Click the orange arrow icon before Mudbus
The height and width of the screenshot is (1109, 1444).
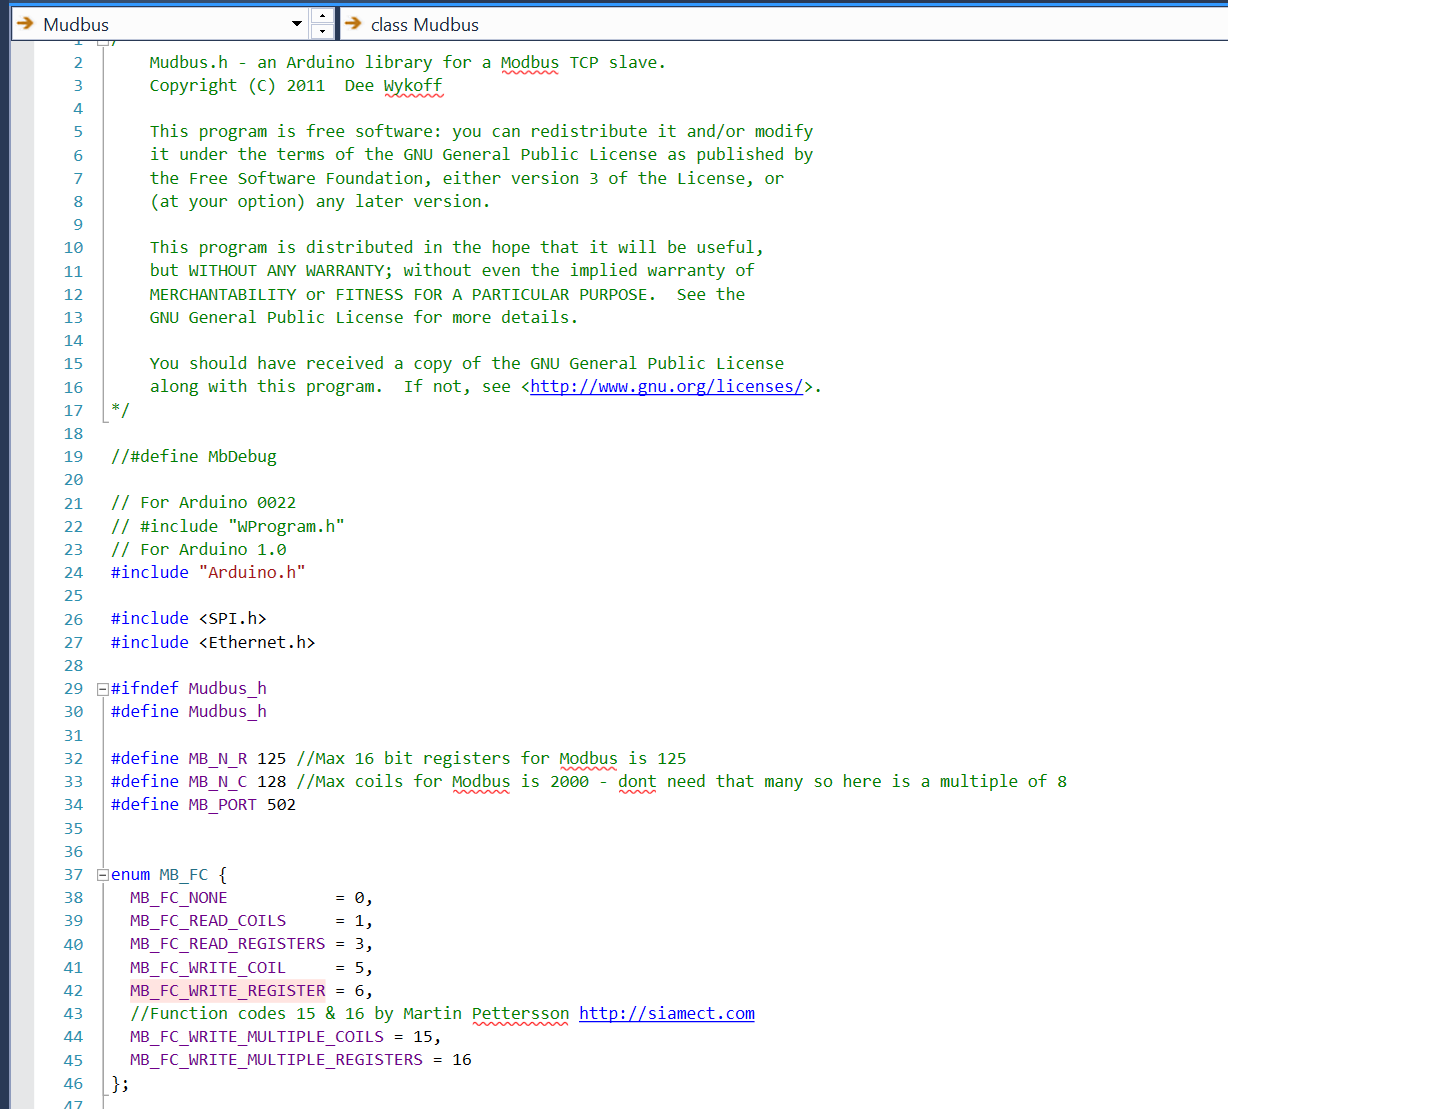23,23
